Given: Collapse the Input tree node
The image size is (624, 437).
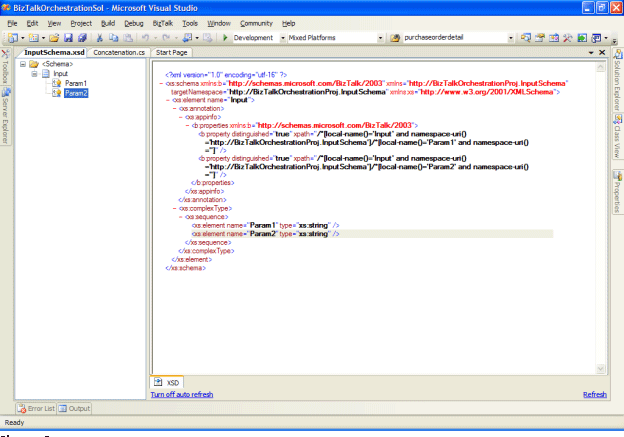Looking at the screenshot, I should coord(35,74).
